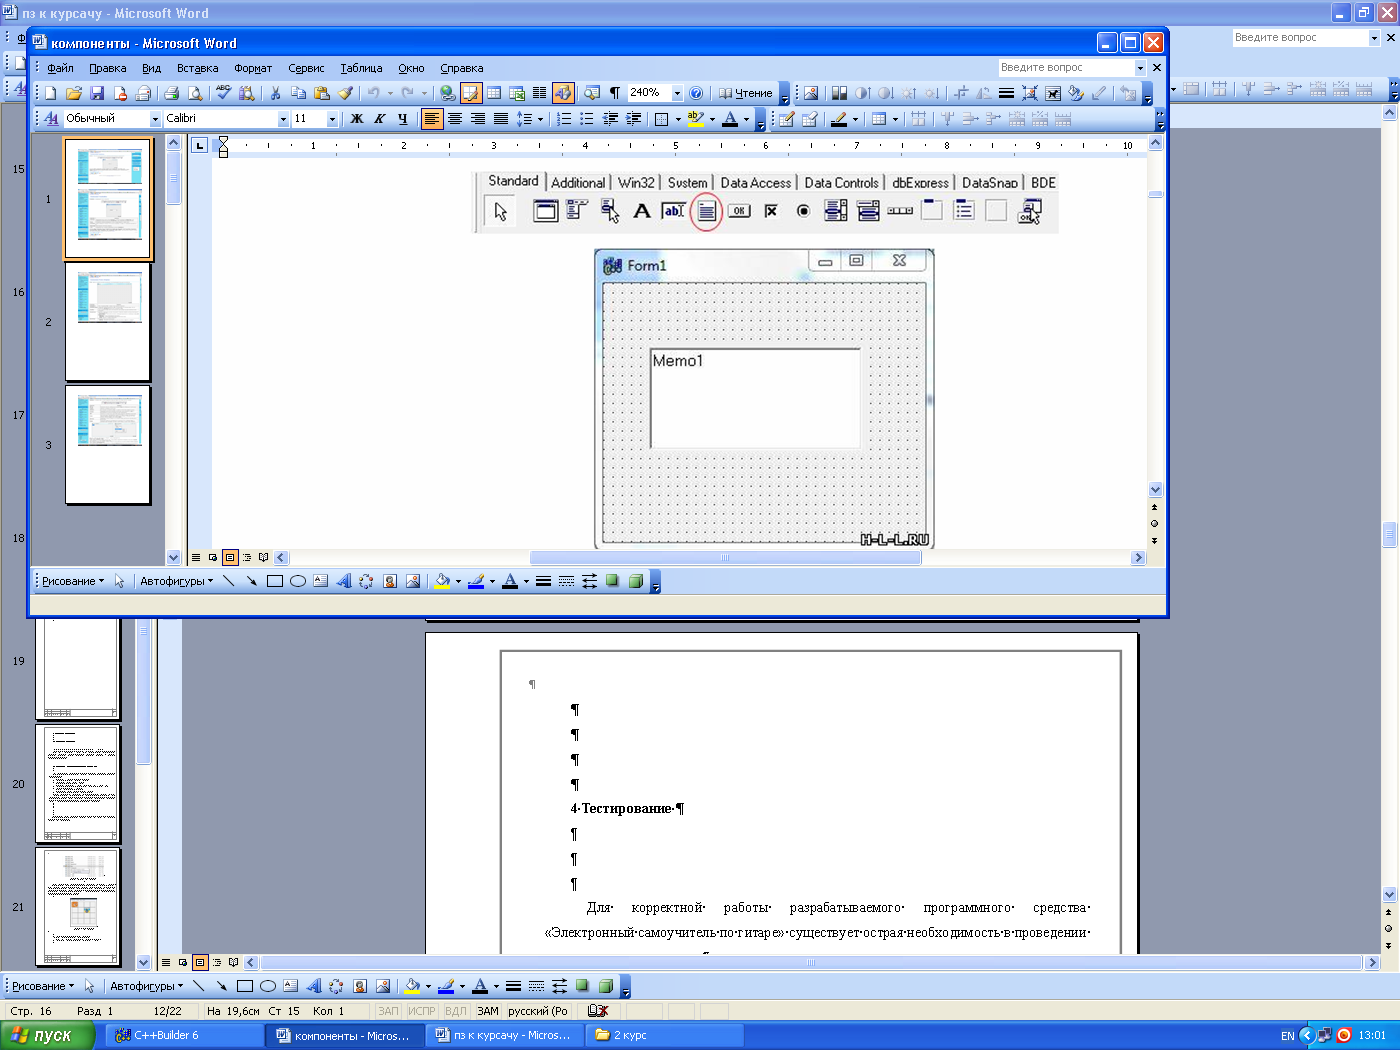Open Рисование menu in компоненты drawing toolbar
The width and height of the screenshot is (1400, 1050).
click(73, 581)
